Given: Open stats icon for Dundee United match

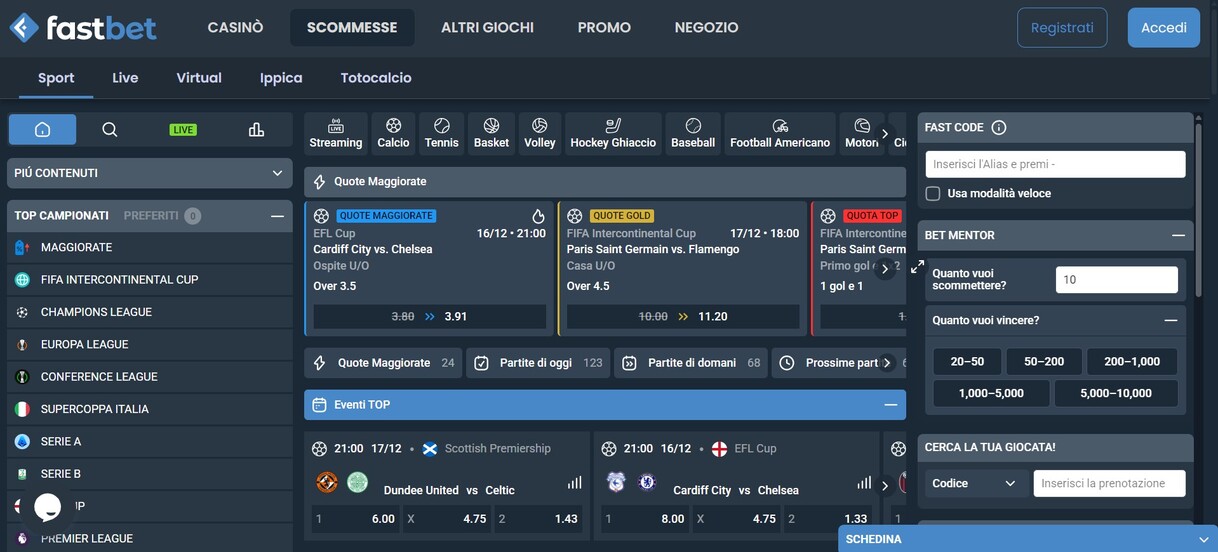Looking at the screenshot, I should pos(574,483).
